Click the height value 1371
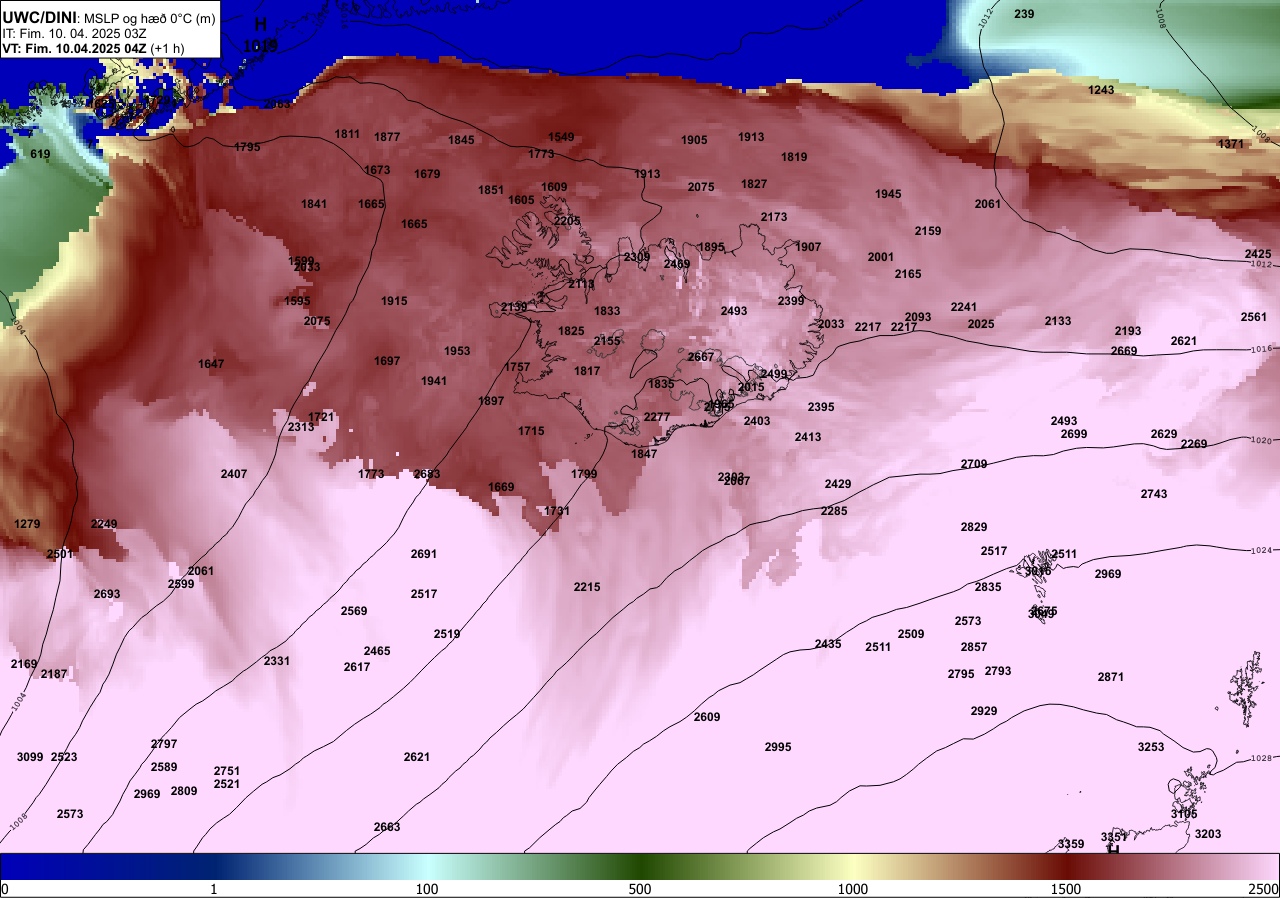The height and width of the screenshot is (898, 1280). click(x=1231, y=144)
